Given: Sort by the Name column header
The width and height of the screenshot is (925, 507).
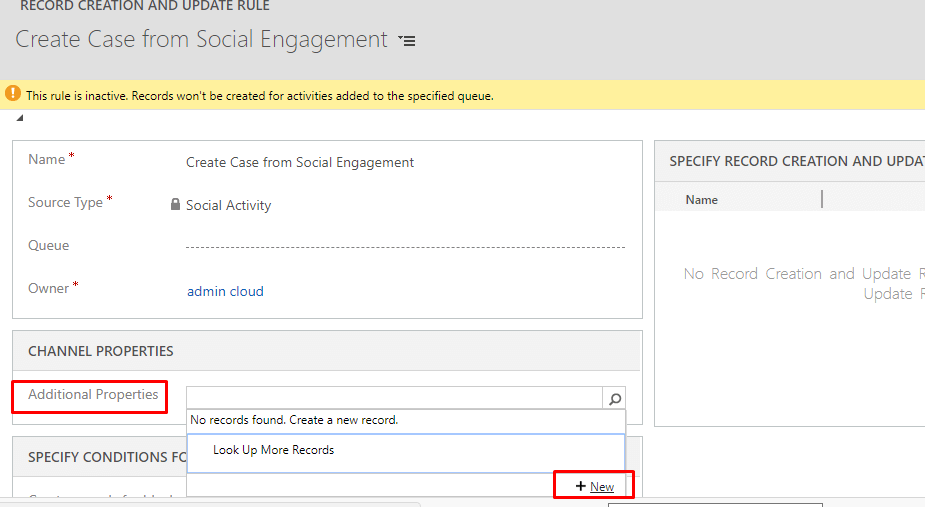Looking at the screenshot, I should pos(701,199).
